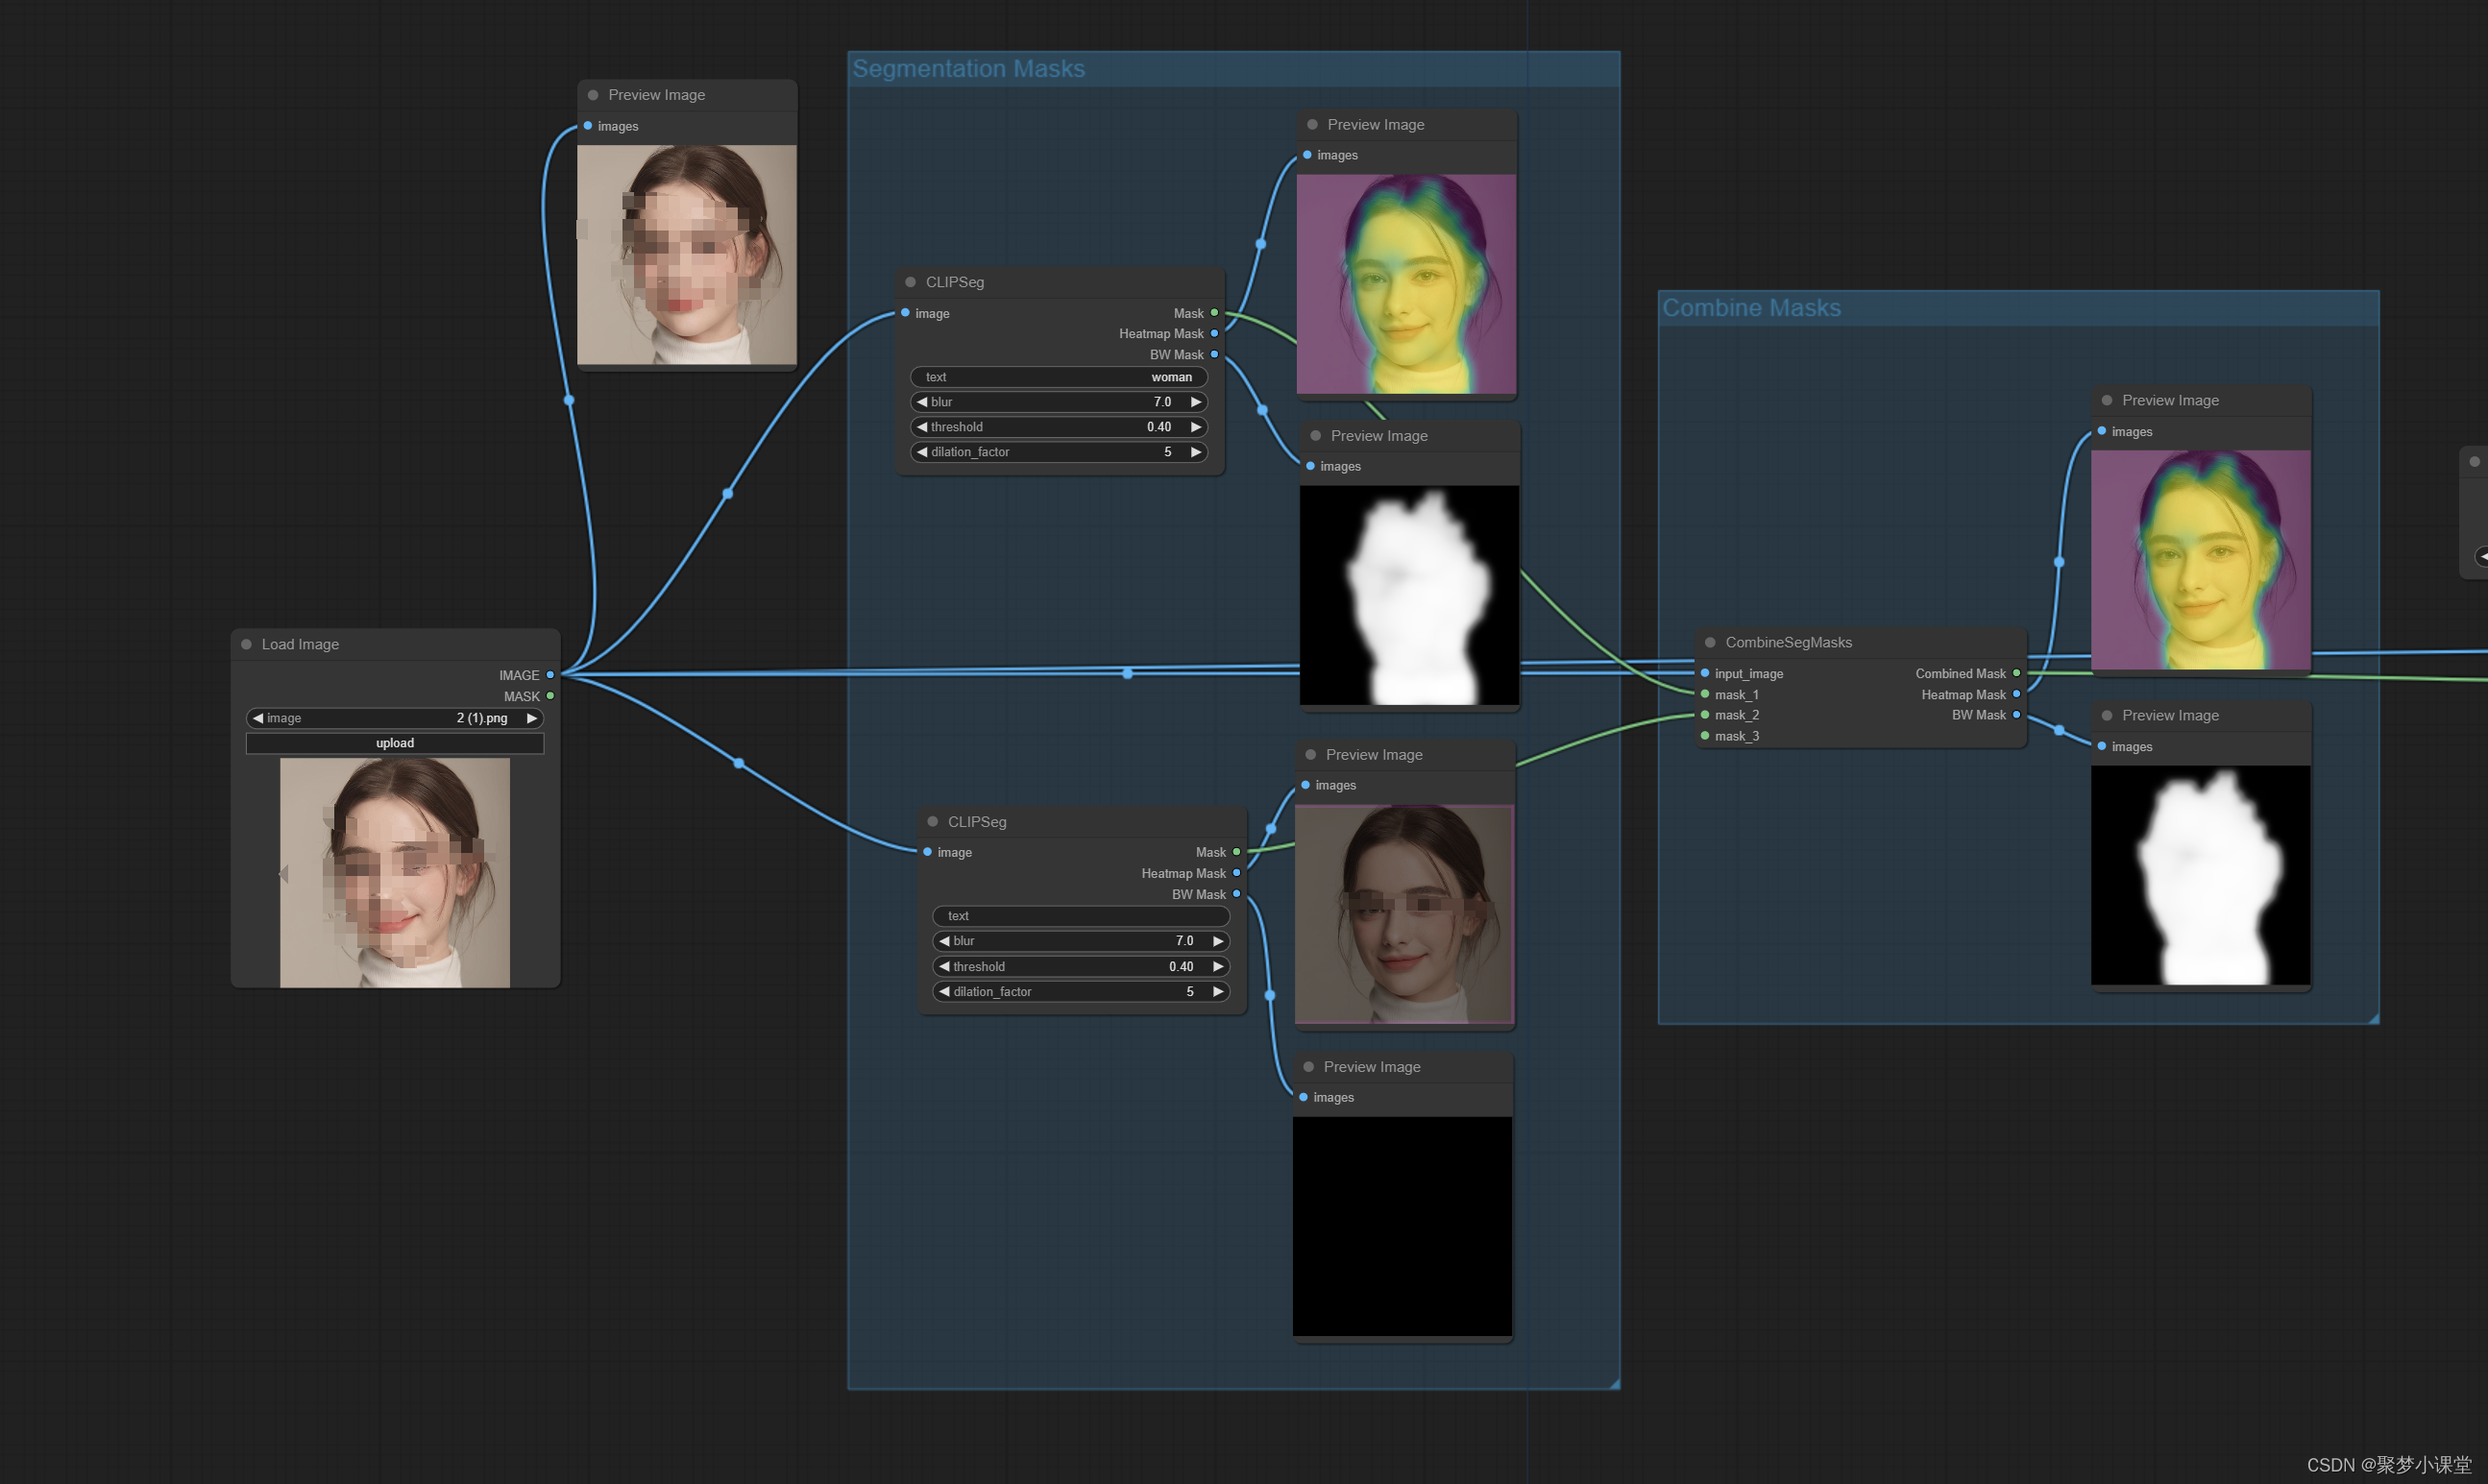
Task: Collapse the CombineSegMasks node via title dot
Action: (1711, 642)
